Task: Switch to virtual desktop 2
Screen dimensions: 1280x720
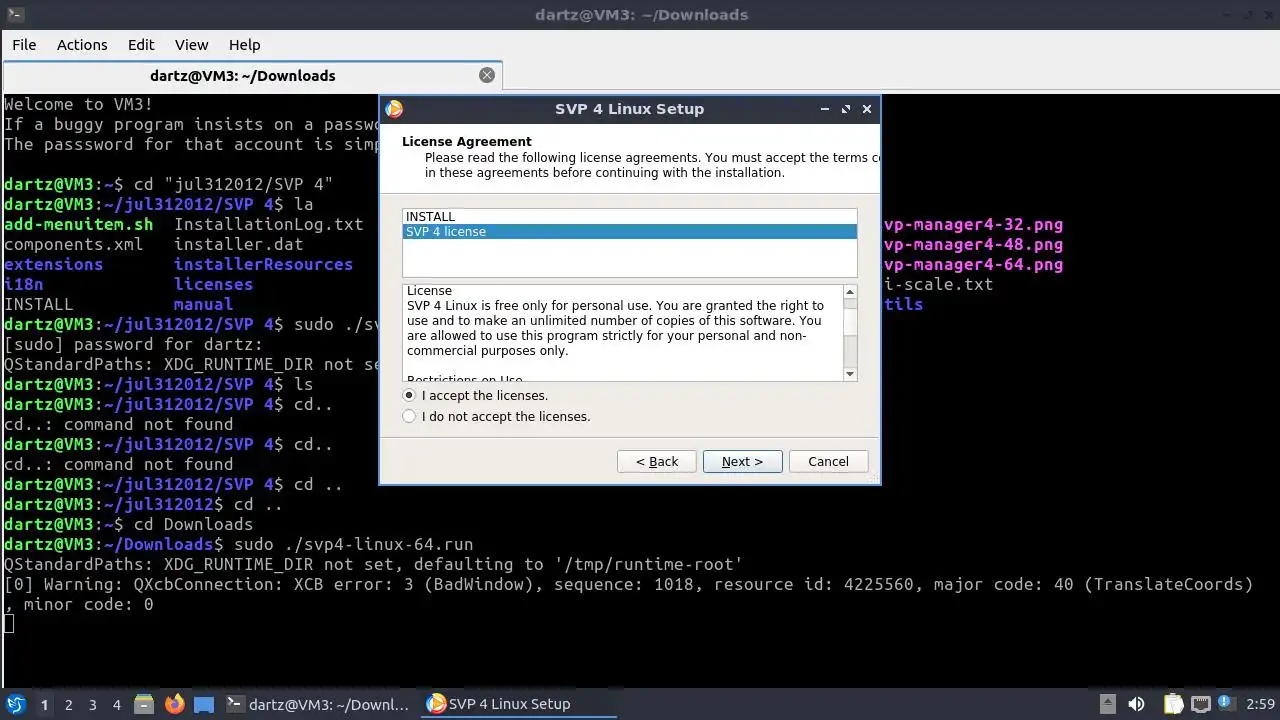Action: [x=68, y=704]
